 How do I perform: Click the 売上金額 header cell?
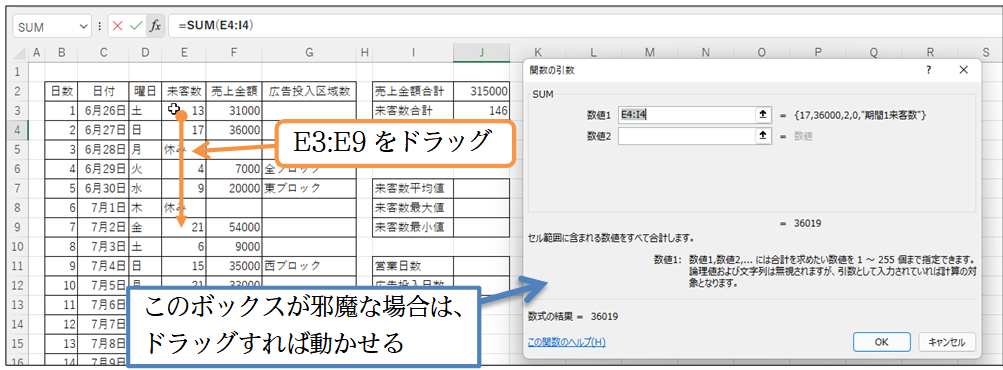click(234, 92)
